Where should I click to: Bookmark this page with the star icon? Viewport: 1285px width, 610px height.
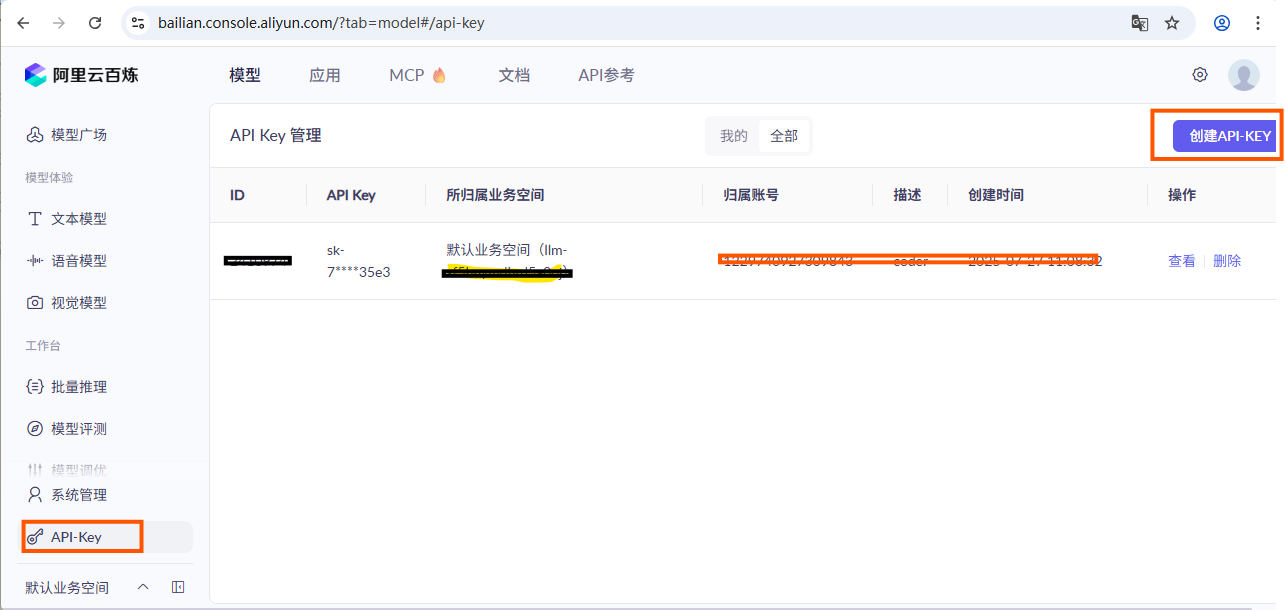pyautogui.click(x=1172, y=22)
